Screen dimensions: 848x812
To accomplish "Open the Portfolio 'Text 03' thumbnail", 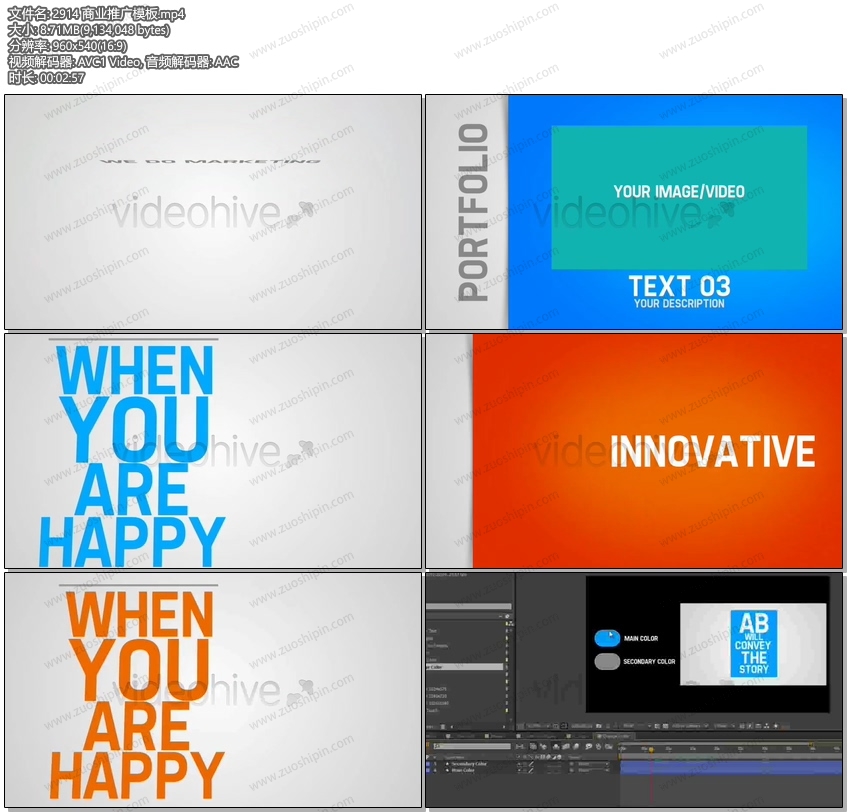I will click(634, 212).
